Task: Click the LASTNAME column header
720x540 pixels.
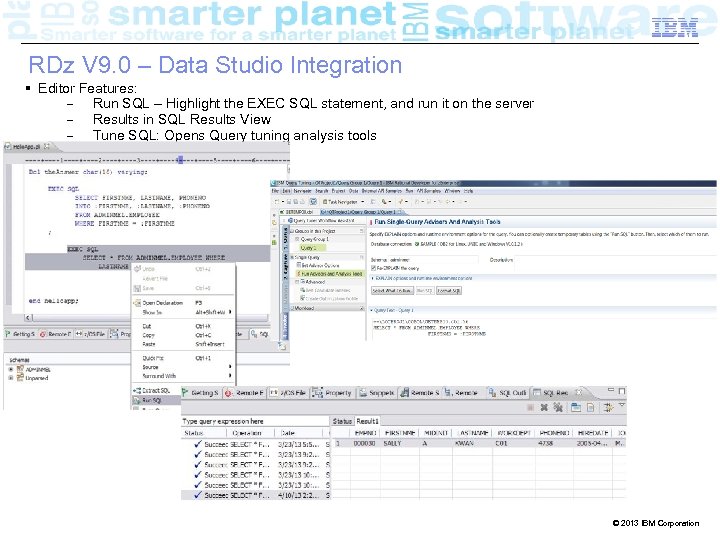Action: coord(473,433)
